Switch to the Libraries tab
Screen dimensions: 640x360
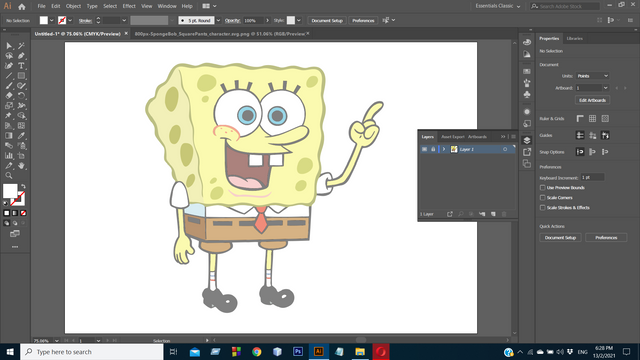pyautogui.click(x=575, y=38)
